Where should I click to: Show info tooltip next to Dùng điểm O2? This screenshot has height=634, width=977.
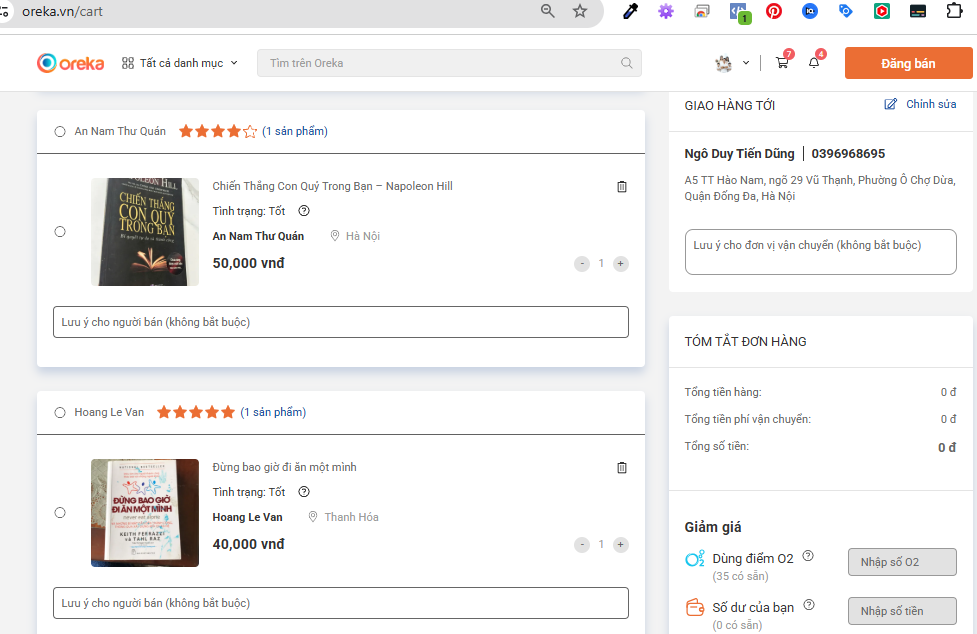click(808, 557)
